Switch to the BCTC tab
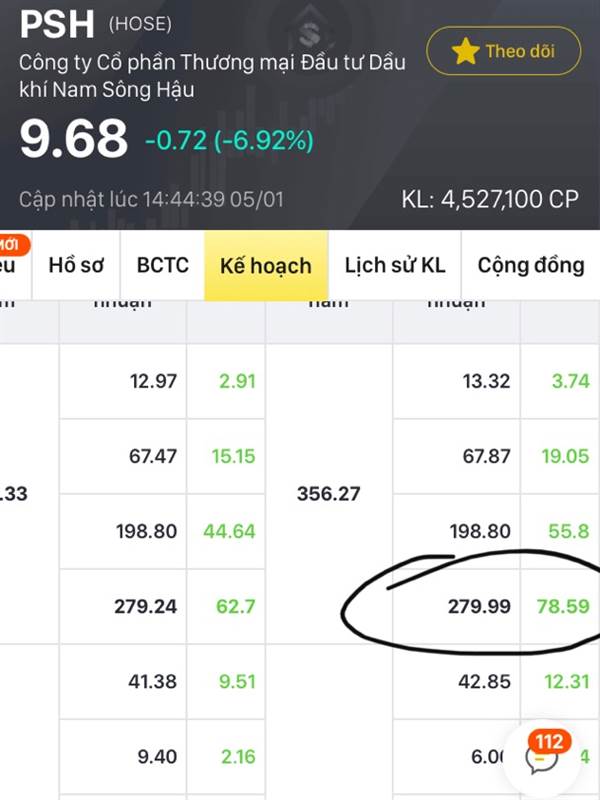Viewport: 600px width, 800px height. (x=162, y=265)
